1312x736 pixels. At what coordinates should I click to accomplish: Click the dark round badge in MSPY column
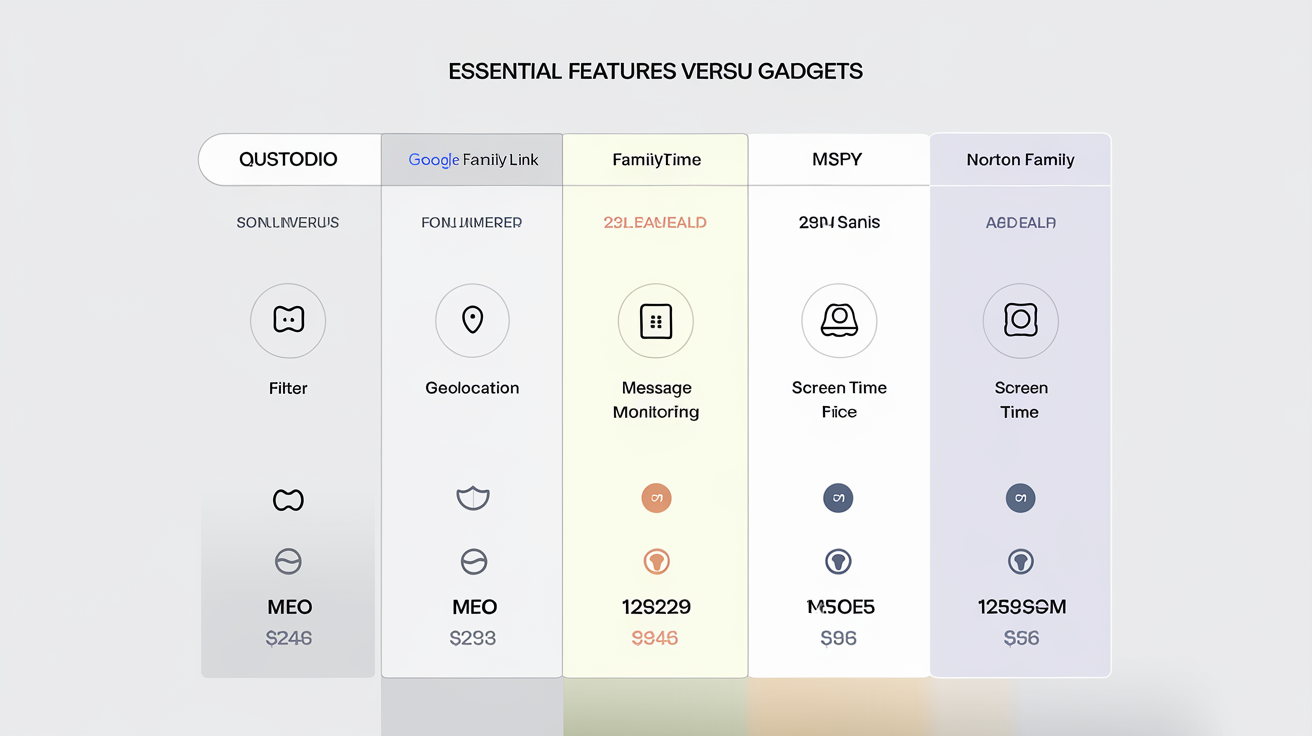(838, 498)
